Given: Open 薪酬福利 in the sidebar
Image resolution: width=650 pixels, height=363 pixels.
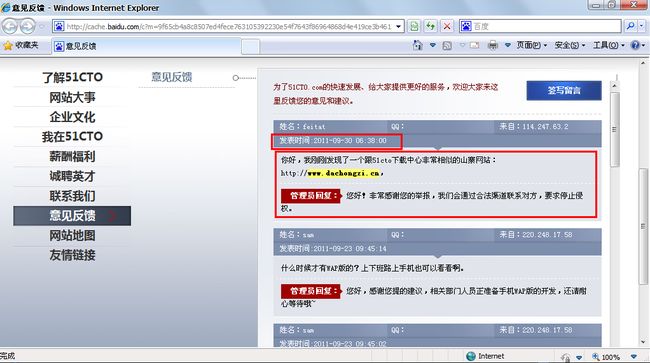Looking at the screenshot, I should [x=72, y=157].
